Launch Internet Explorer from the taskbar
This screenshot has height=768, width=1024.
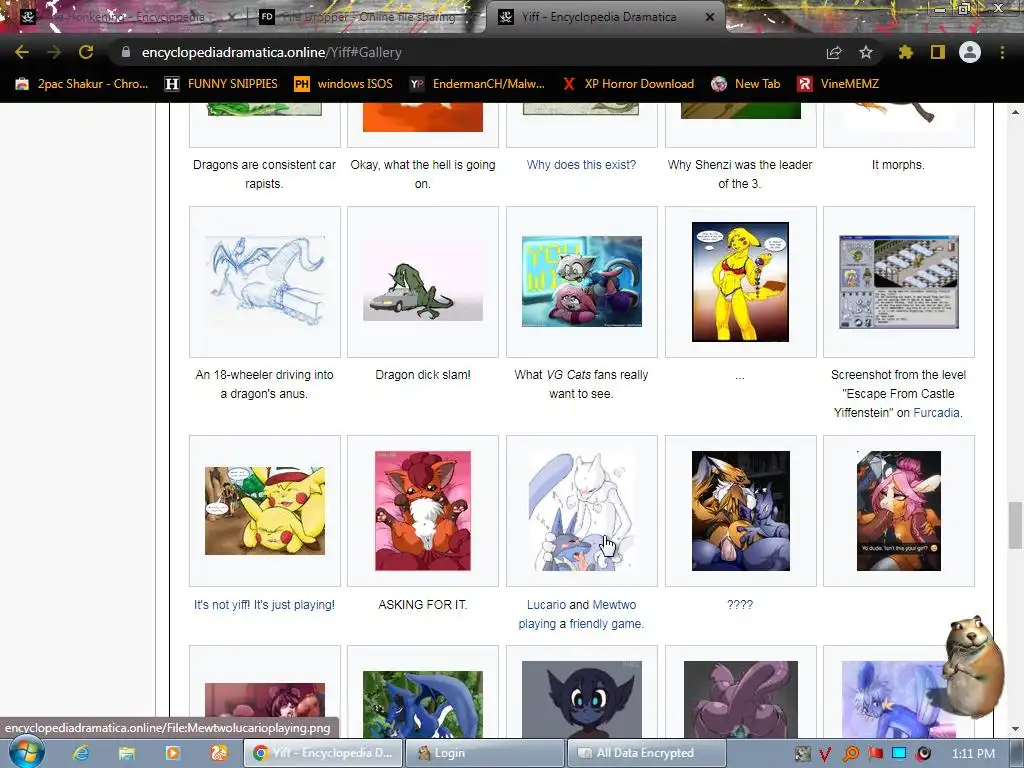pyautogui.click(x=81, y=753)
